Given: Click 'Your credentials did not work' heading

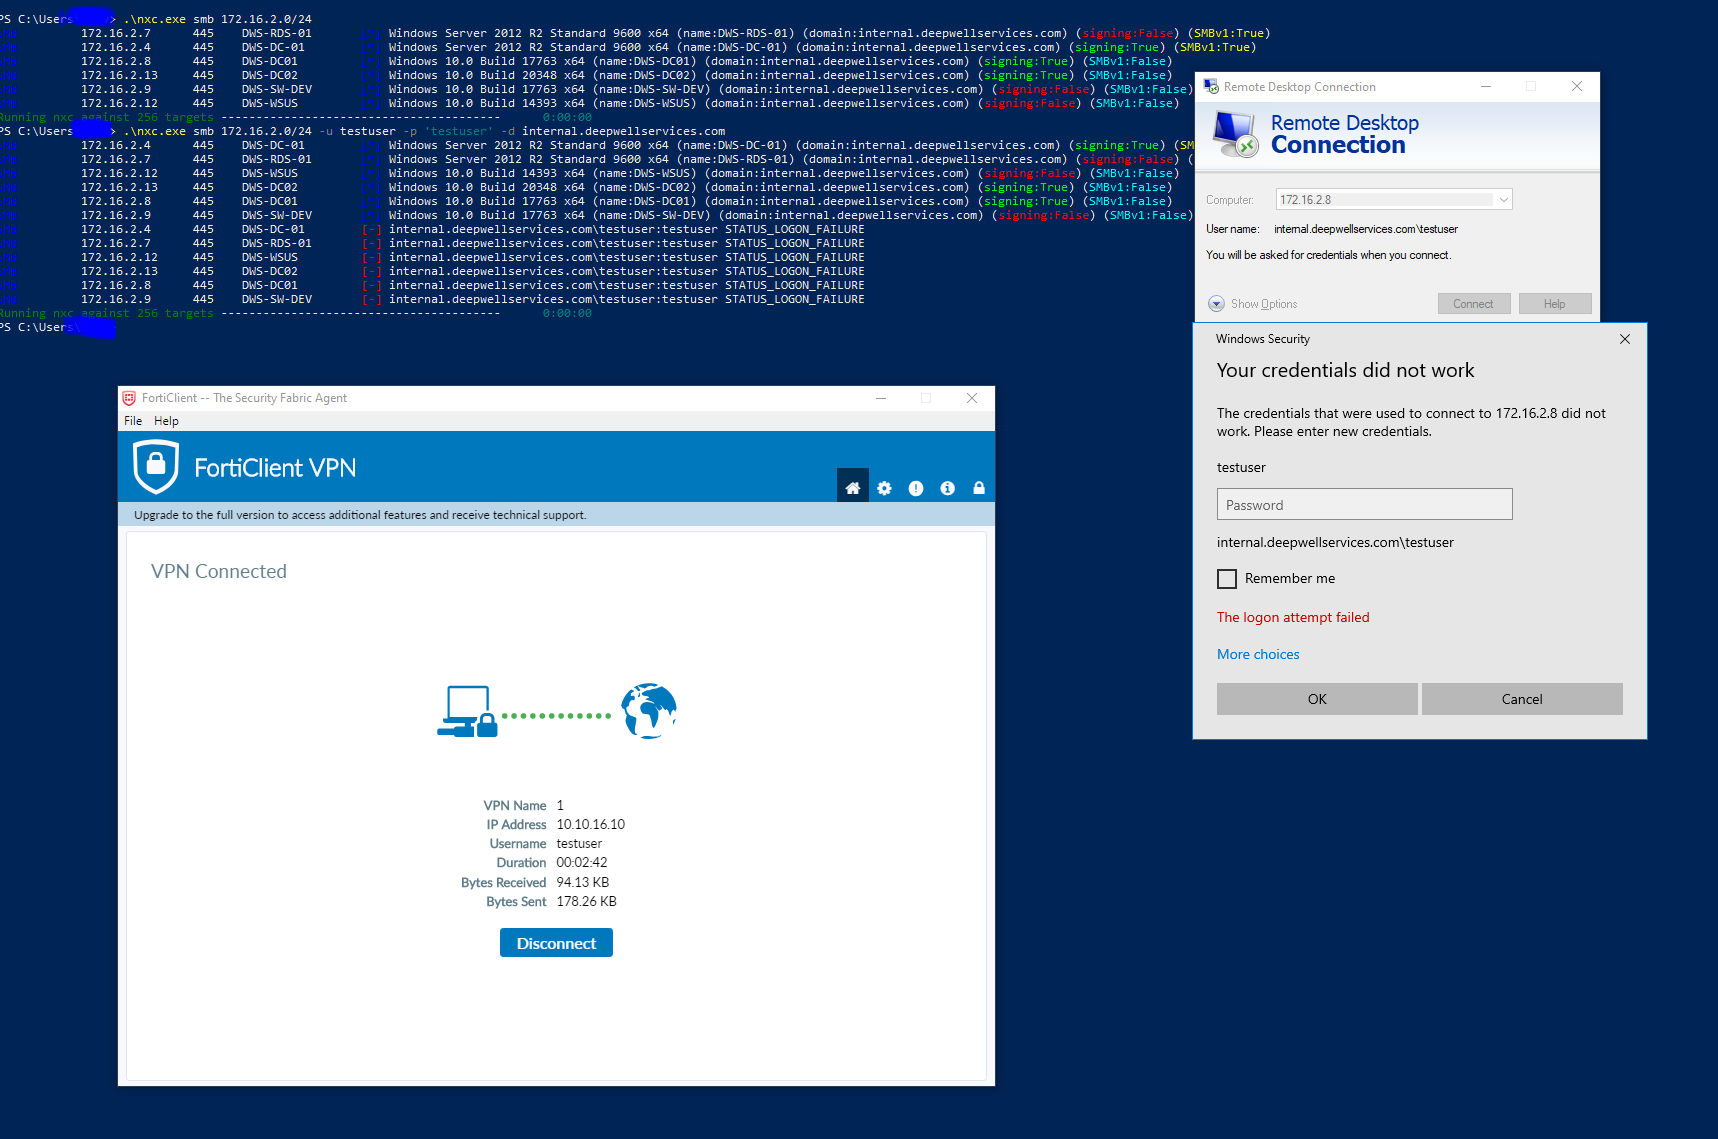Looking at the screenshot, I should pos(1345,371).
